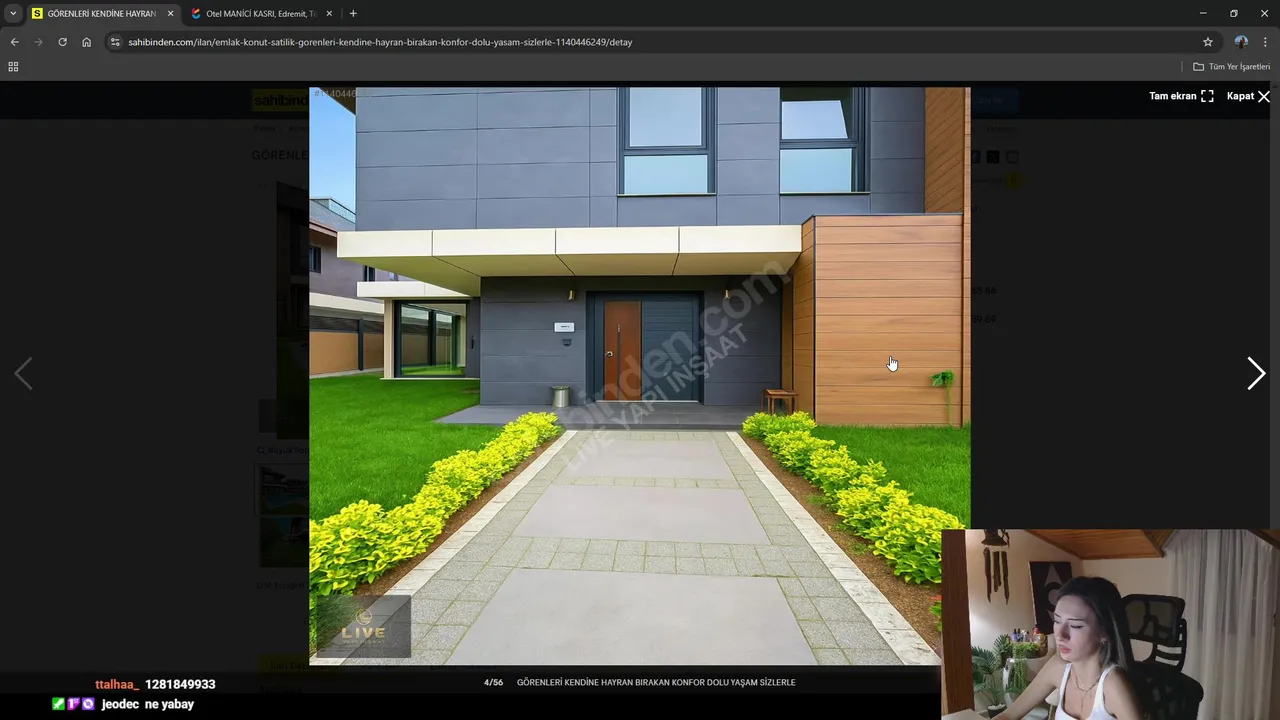Open the Chrome profile avatar
The image size is (1280, 720).
point(1241,42)
